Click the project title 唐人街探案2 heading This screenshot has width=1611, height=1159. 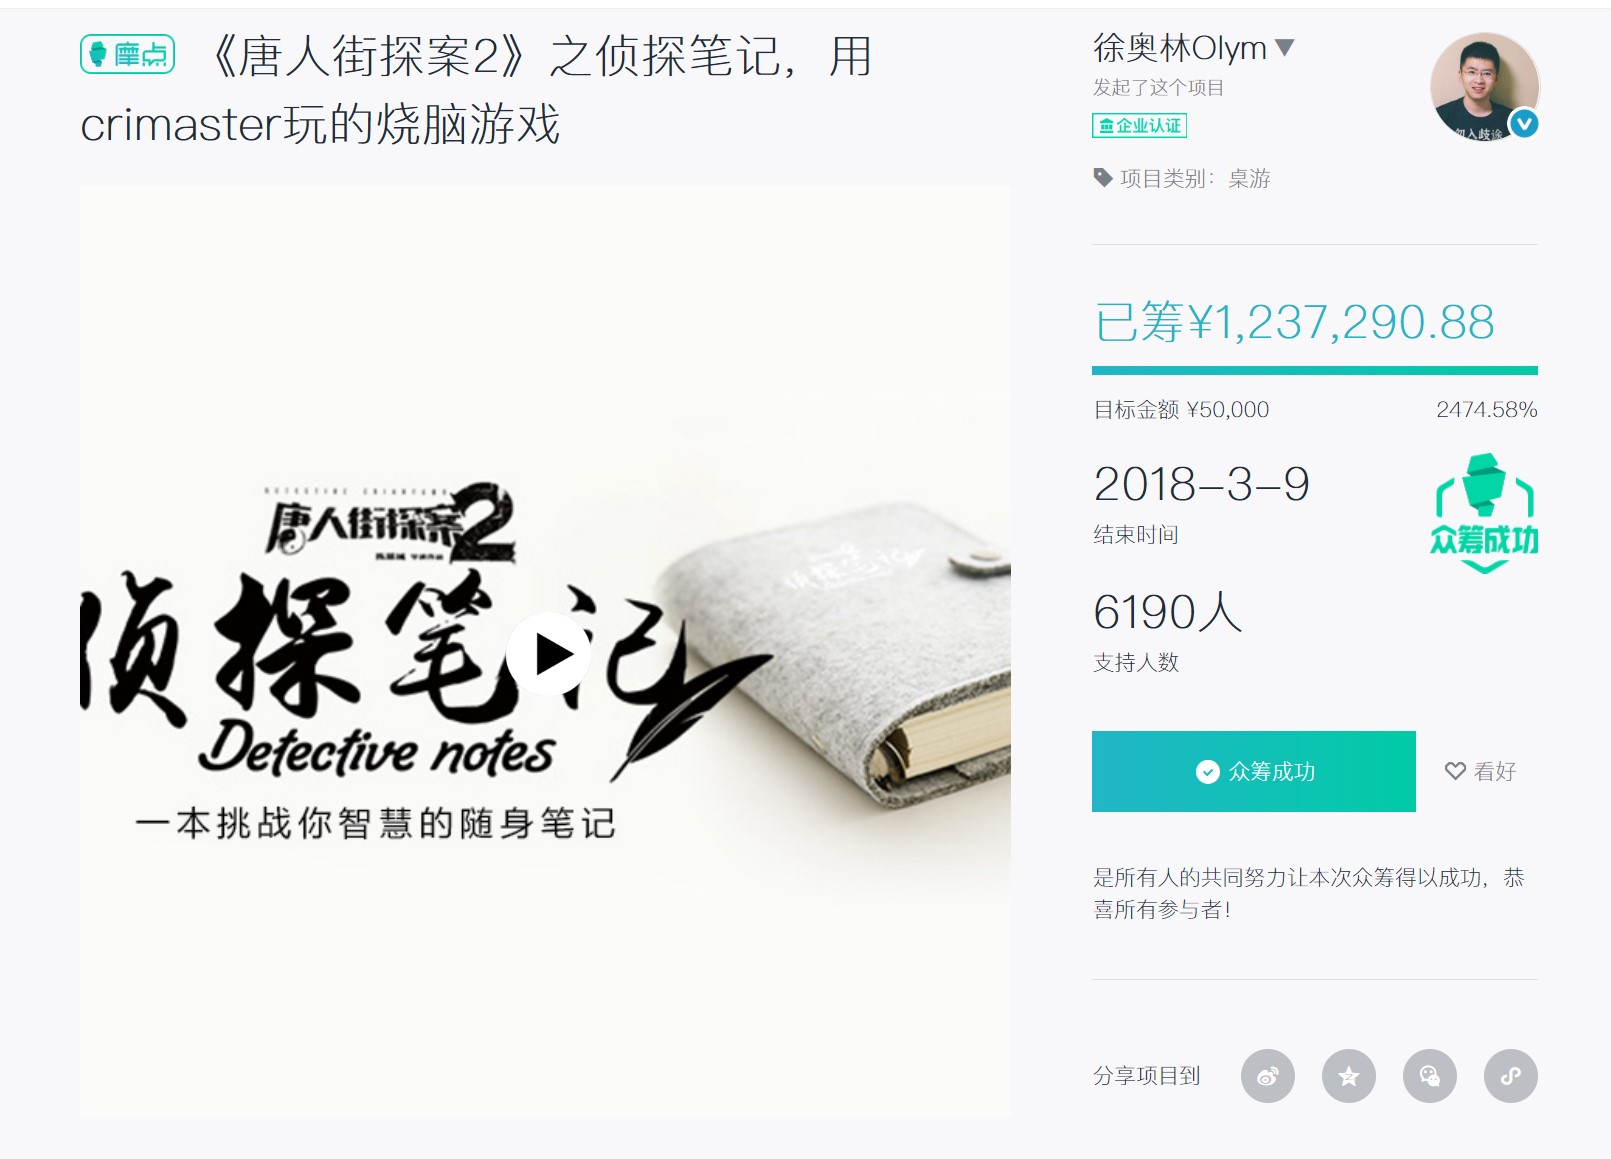click(x=478, y=90)
